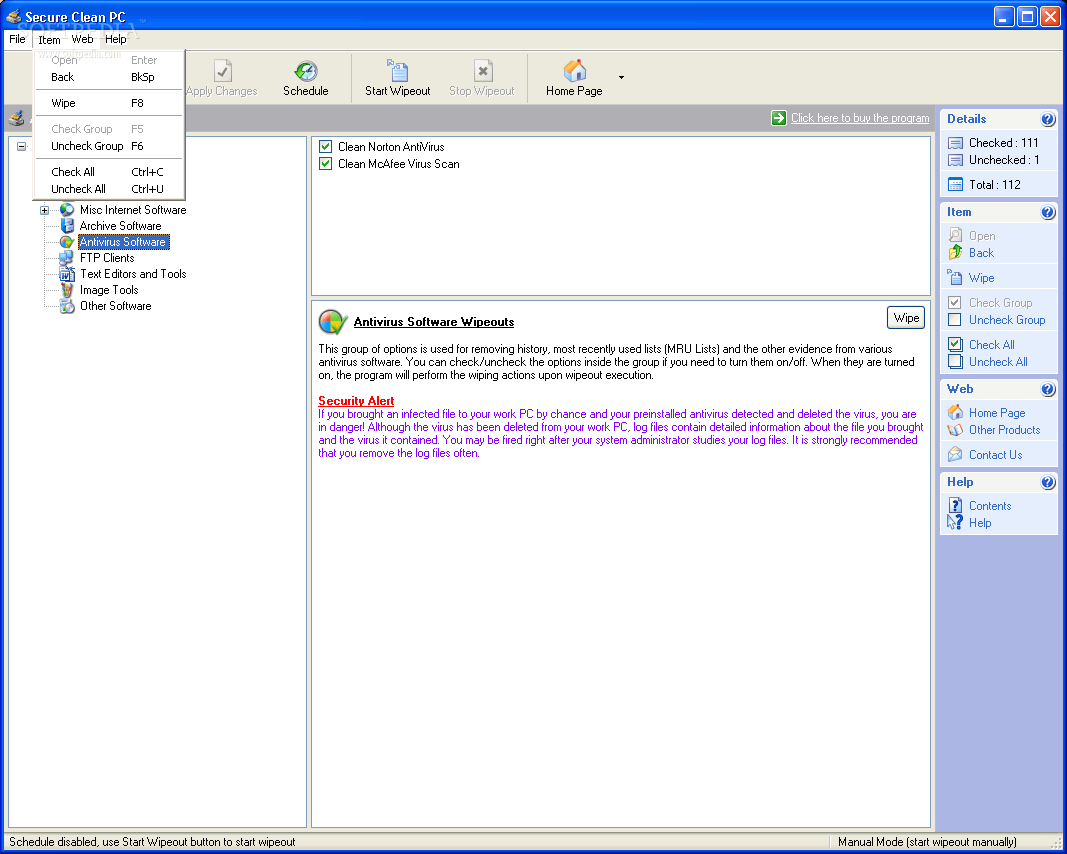This screenshot has width=1067, height=854.
Task: Choose Wipe F8 in the Item menu
Action: pos(109,103)
